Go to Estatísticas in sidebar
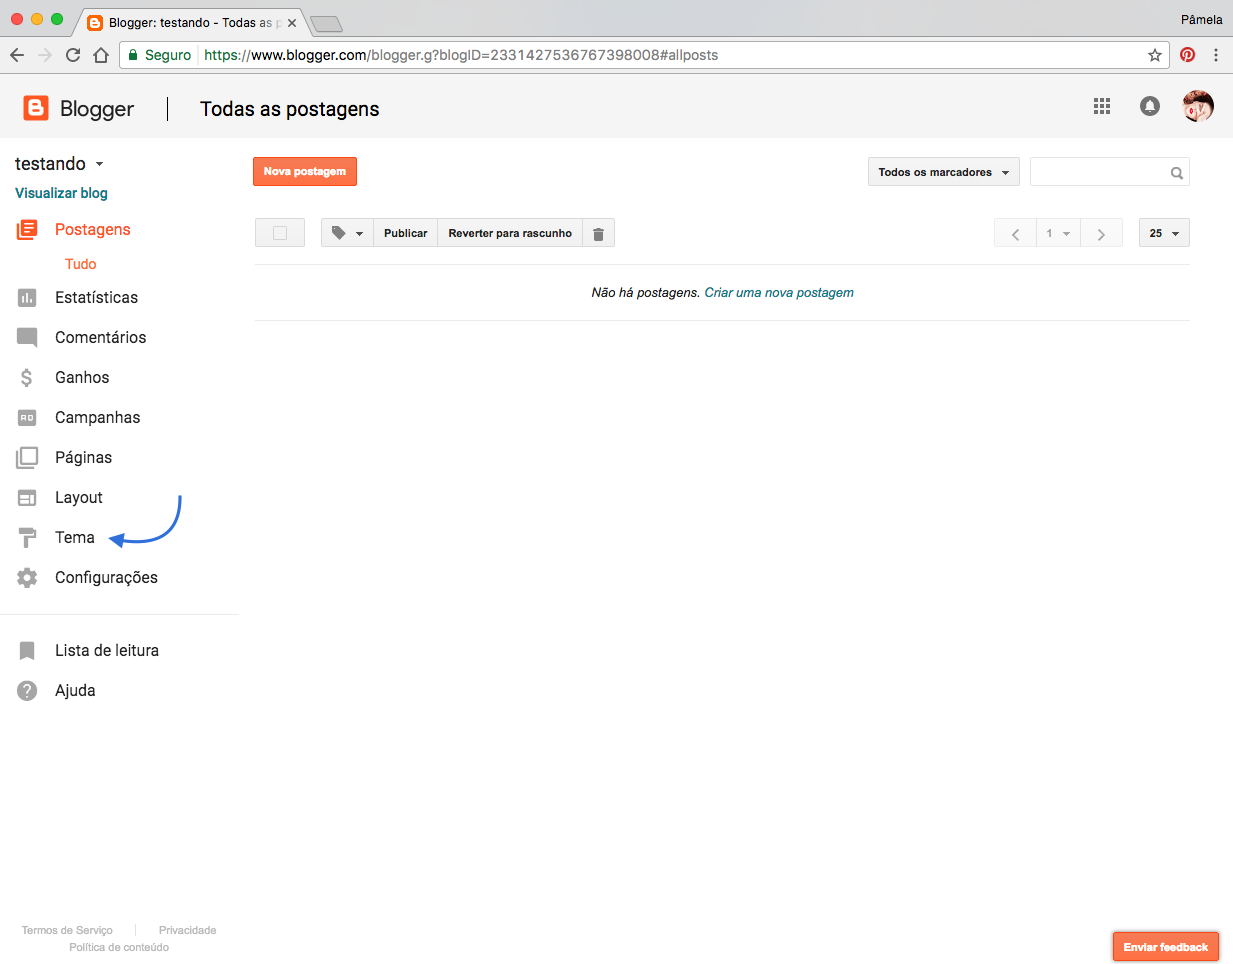Image resolution: width=1233 pixels, height=964 pixels. click(96, 298)
